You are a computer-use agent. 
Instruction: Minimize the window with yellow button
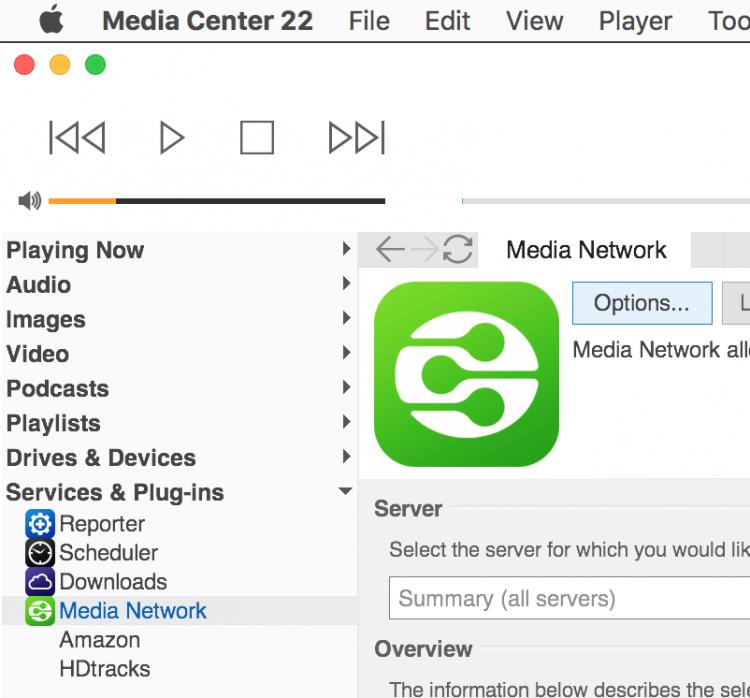60,65
